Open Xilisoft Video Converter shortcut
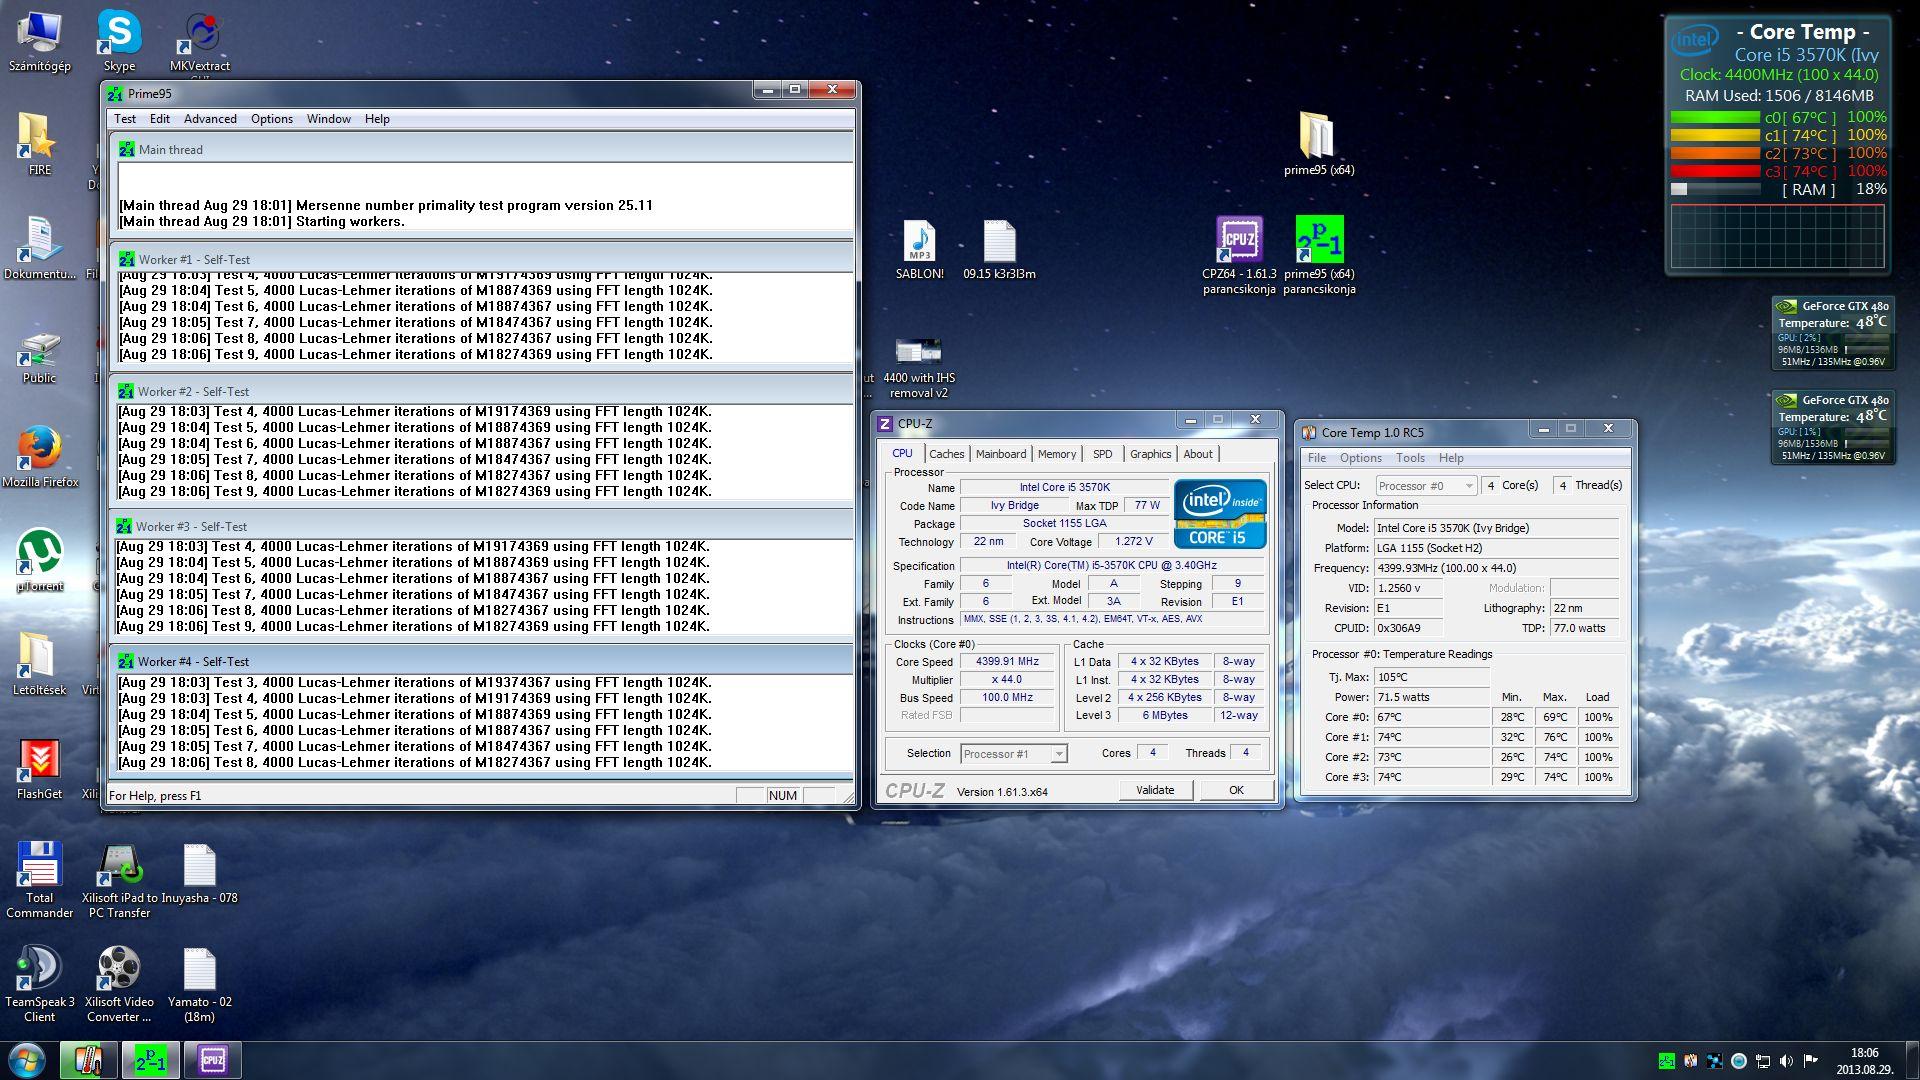1920x1080 pixels. (x=119, y=985)
